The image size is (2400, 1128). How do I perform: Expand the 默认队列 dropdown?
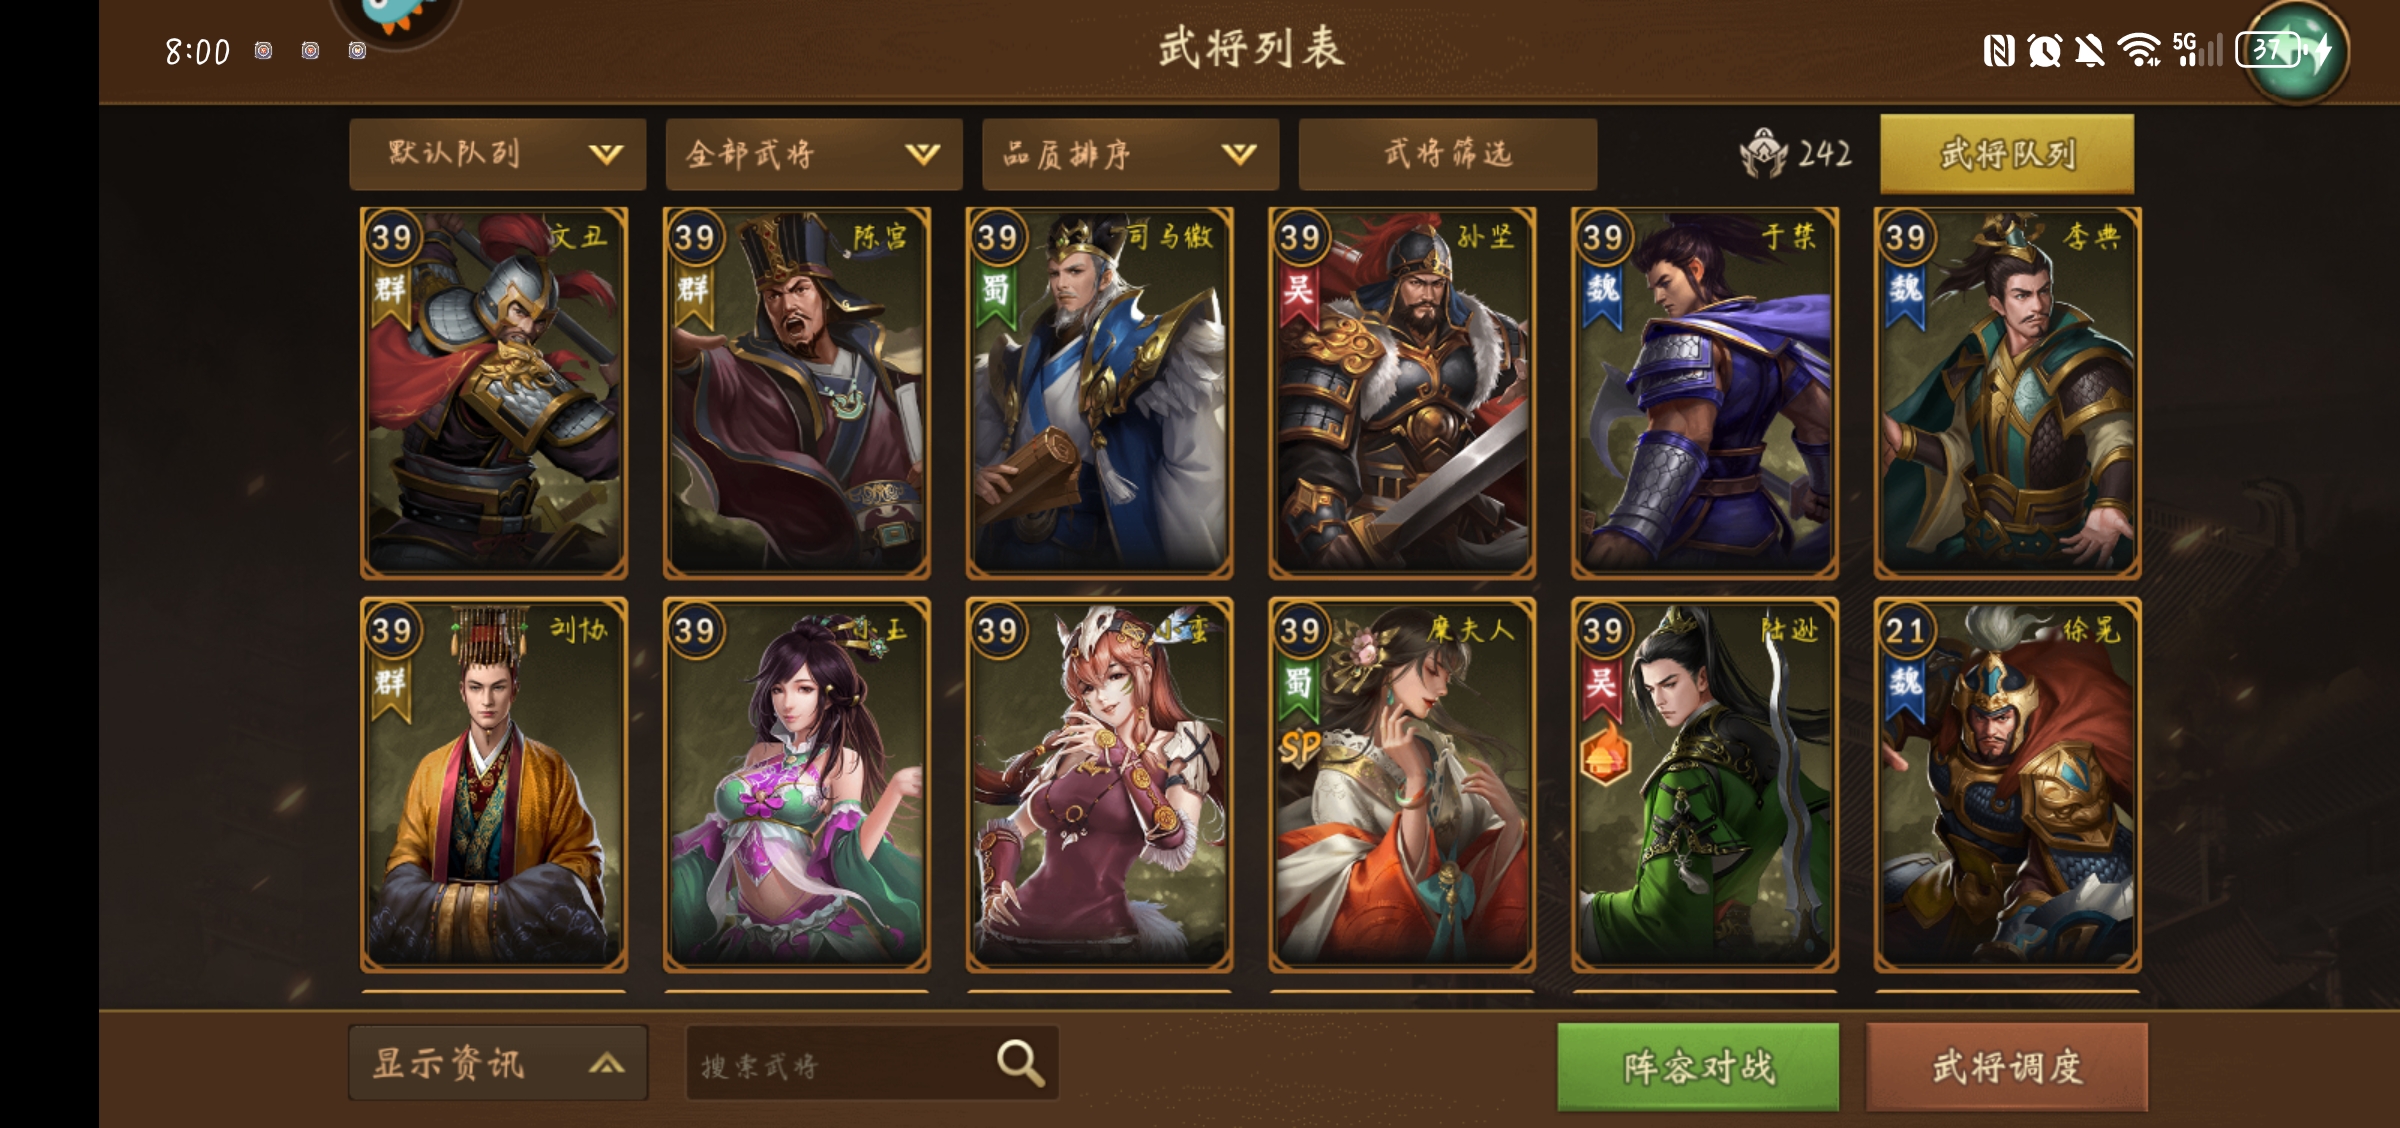tap(498, 154)
